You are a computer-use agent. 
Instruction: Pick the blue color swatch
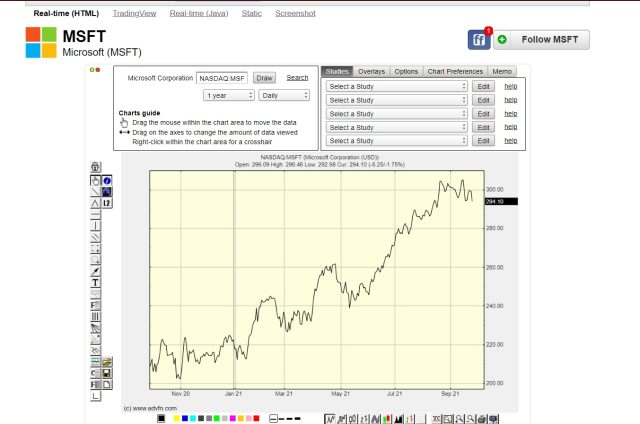click(x=185, y=418)
